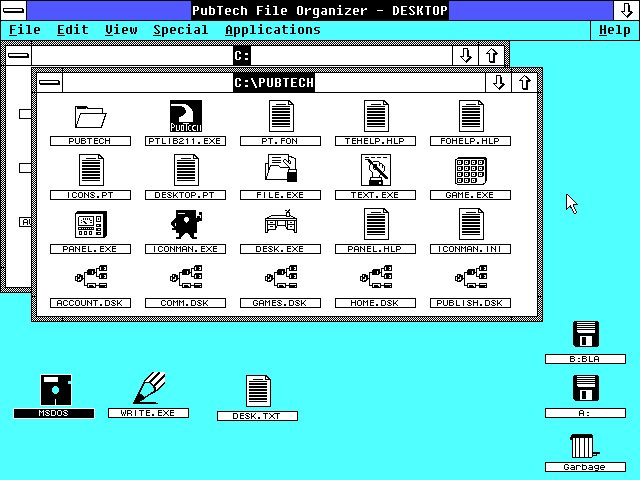Screen dimensions: 640x480
Task: Select the ICONS.PT file icon
Action: (x=91, y=170)
